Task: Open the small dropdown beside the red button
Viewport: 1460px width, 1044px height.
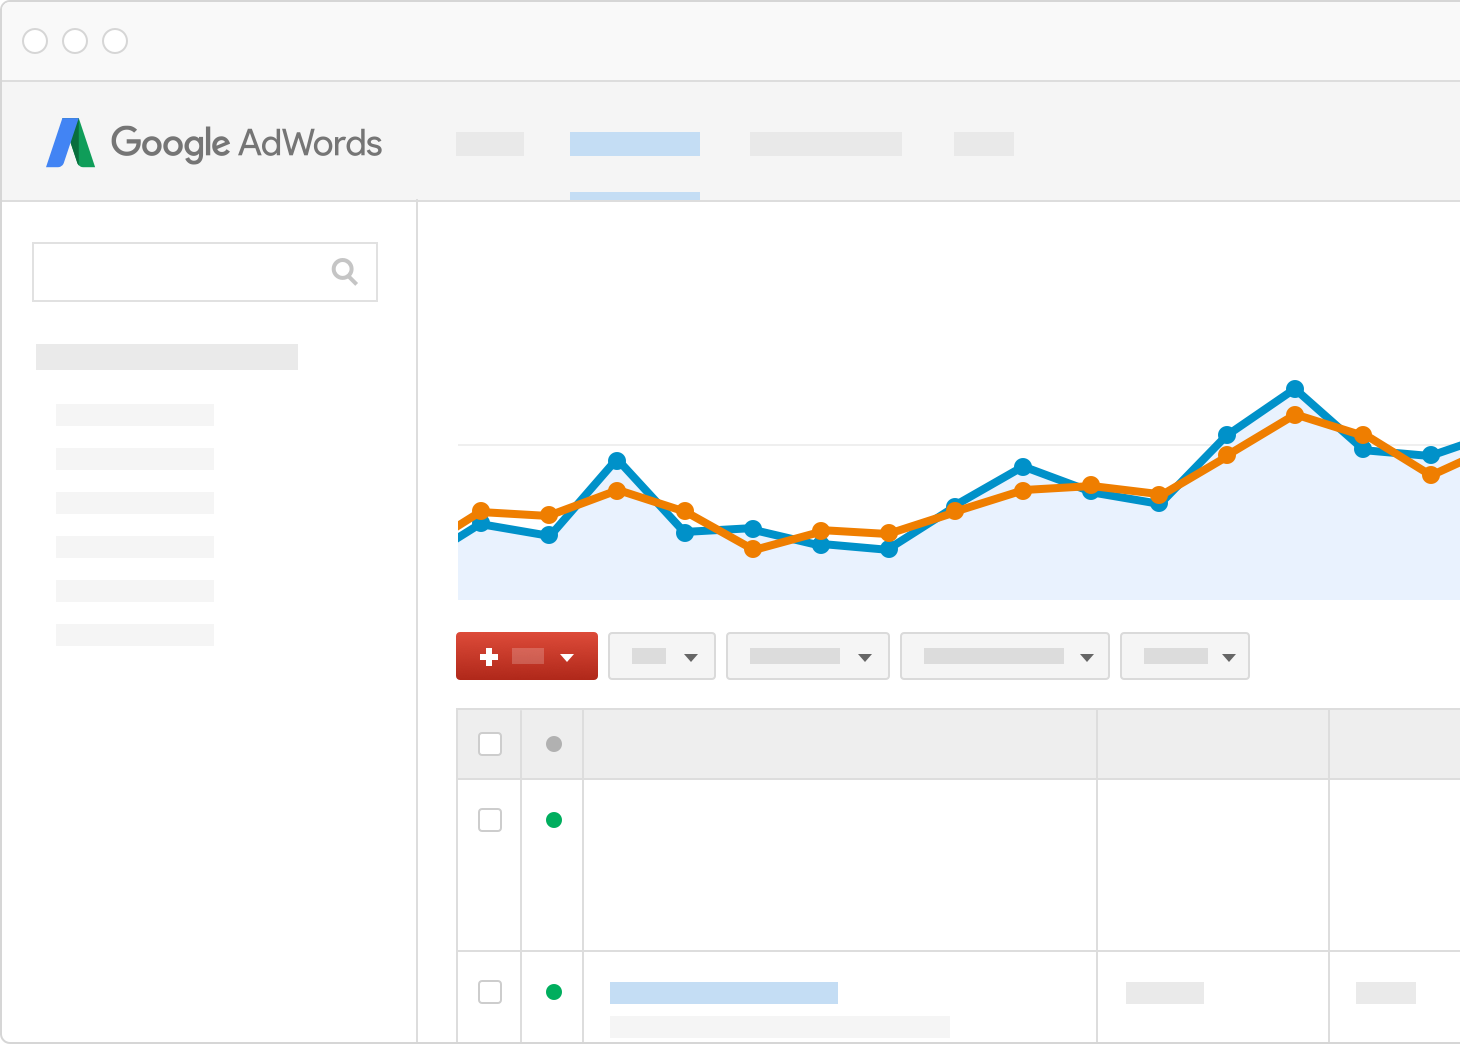Action: 662,656
